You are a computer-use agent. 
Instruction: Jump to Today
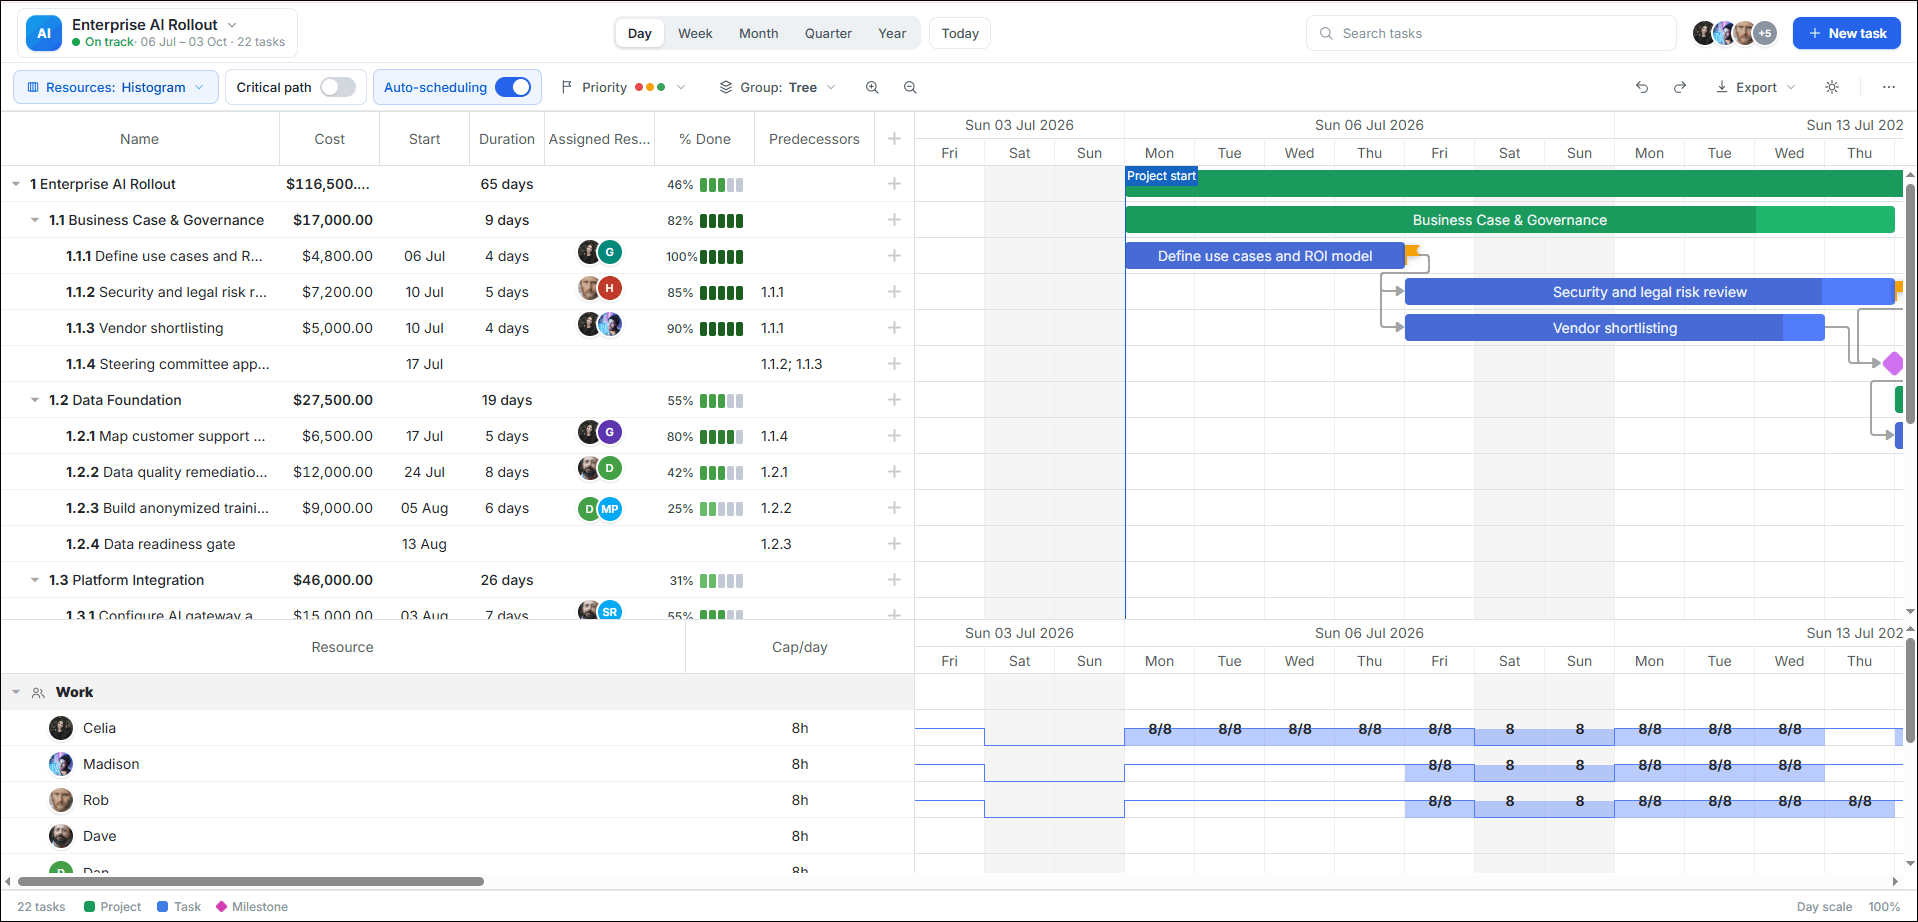(960, 33)
